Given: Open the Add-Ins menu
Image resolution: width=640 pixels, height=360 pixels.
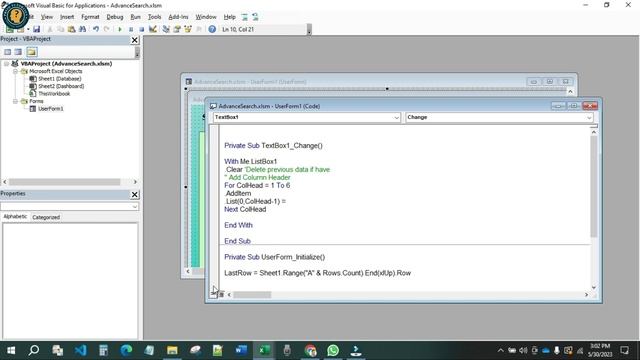Looking at the screenshot, I should (178, 17).
